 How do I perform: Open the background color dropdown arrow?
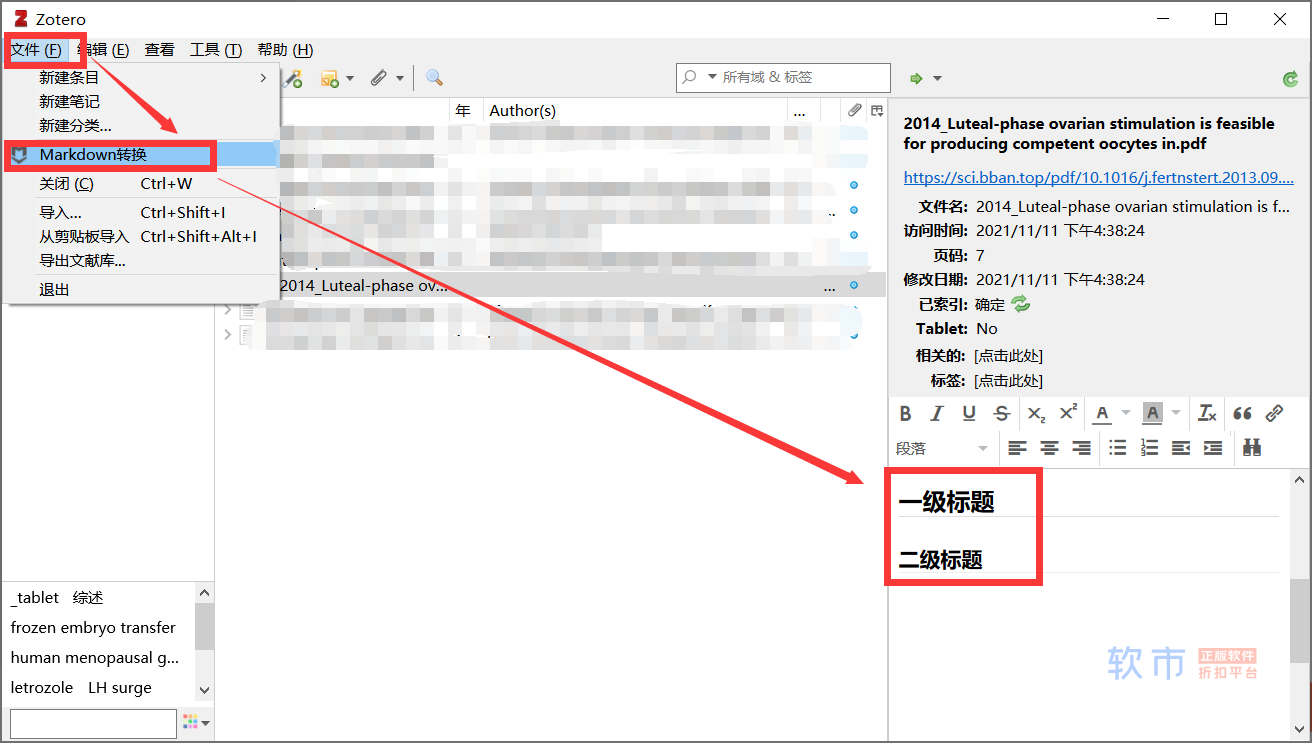[x=1175, y=413]
